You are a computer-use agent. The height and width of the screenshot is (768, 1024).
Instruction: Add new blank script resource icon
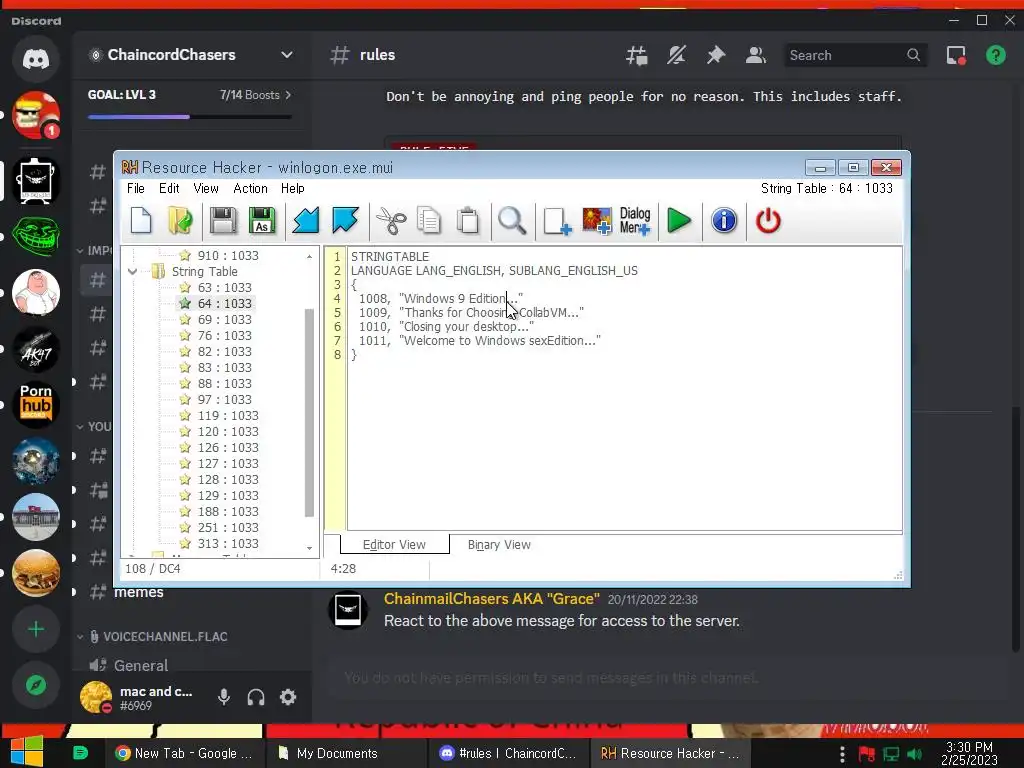click(557, 221)
